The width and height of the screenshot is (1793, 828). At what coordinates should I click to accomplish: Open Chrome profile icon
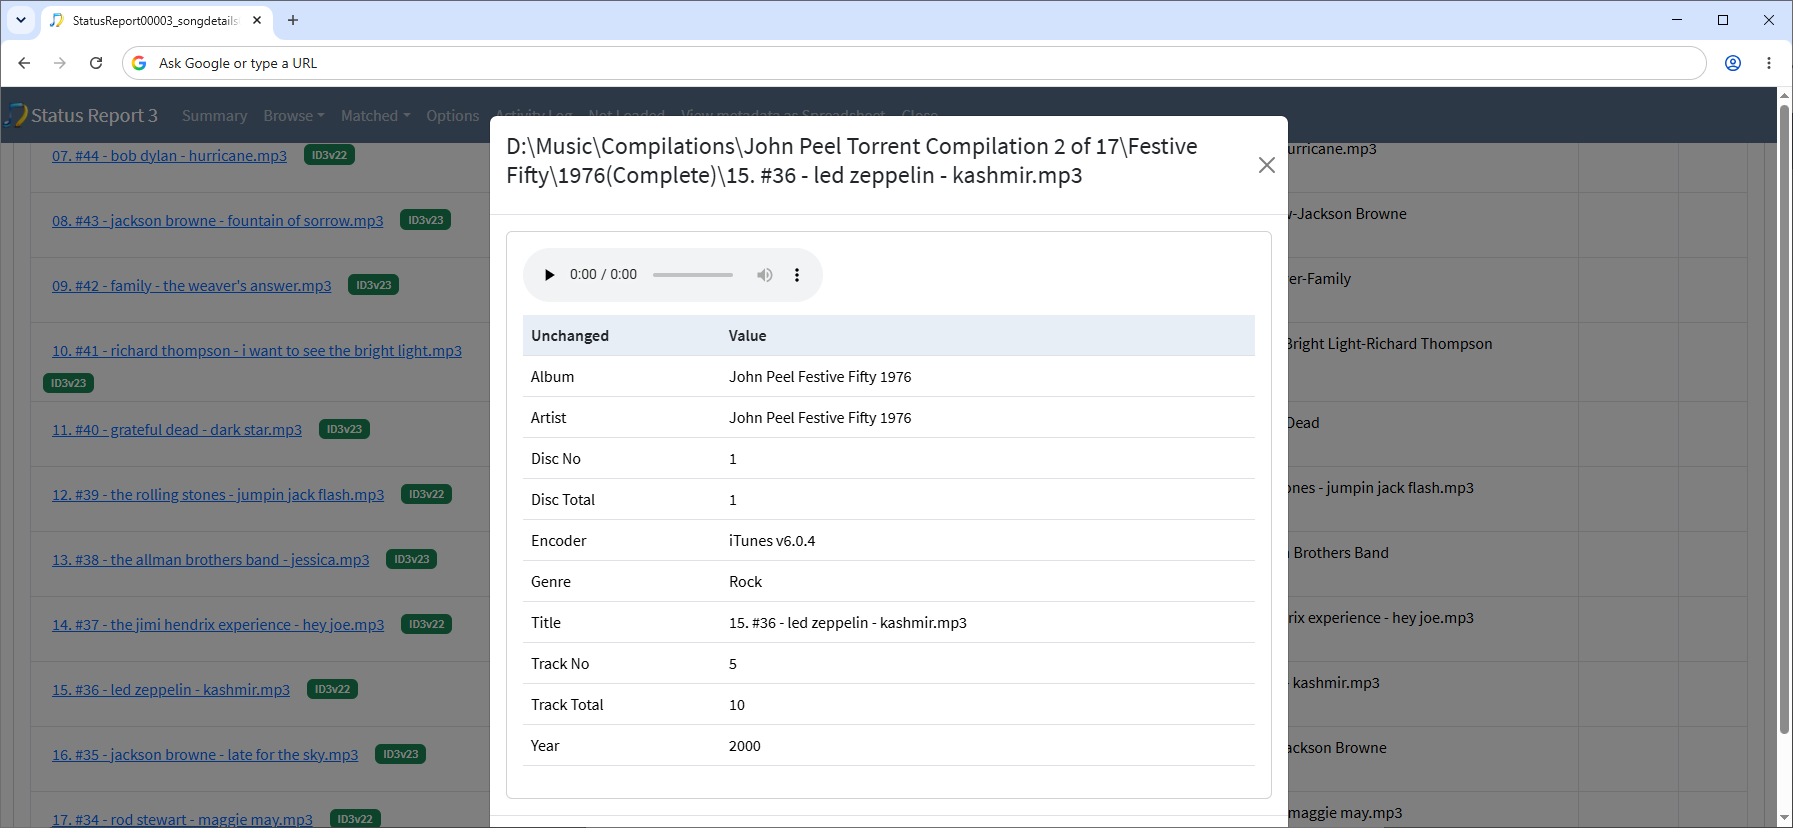point(1733,63)
